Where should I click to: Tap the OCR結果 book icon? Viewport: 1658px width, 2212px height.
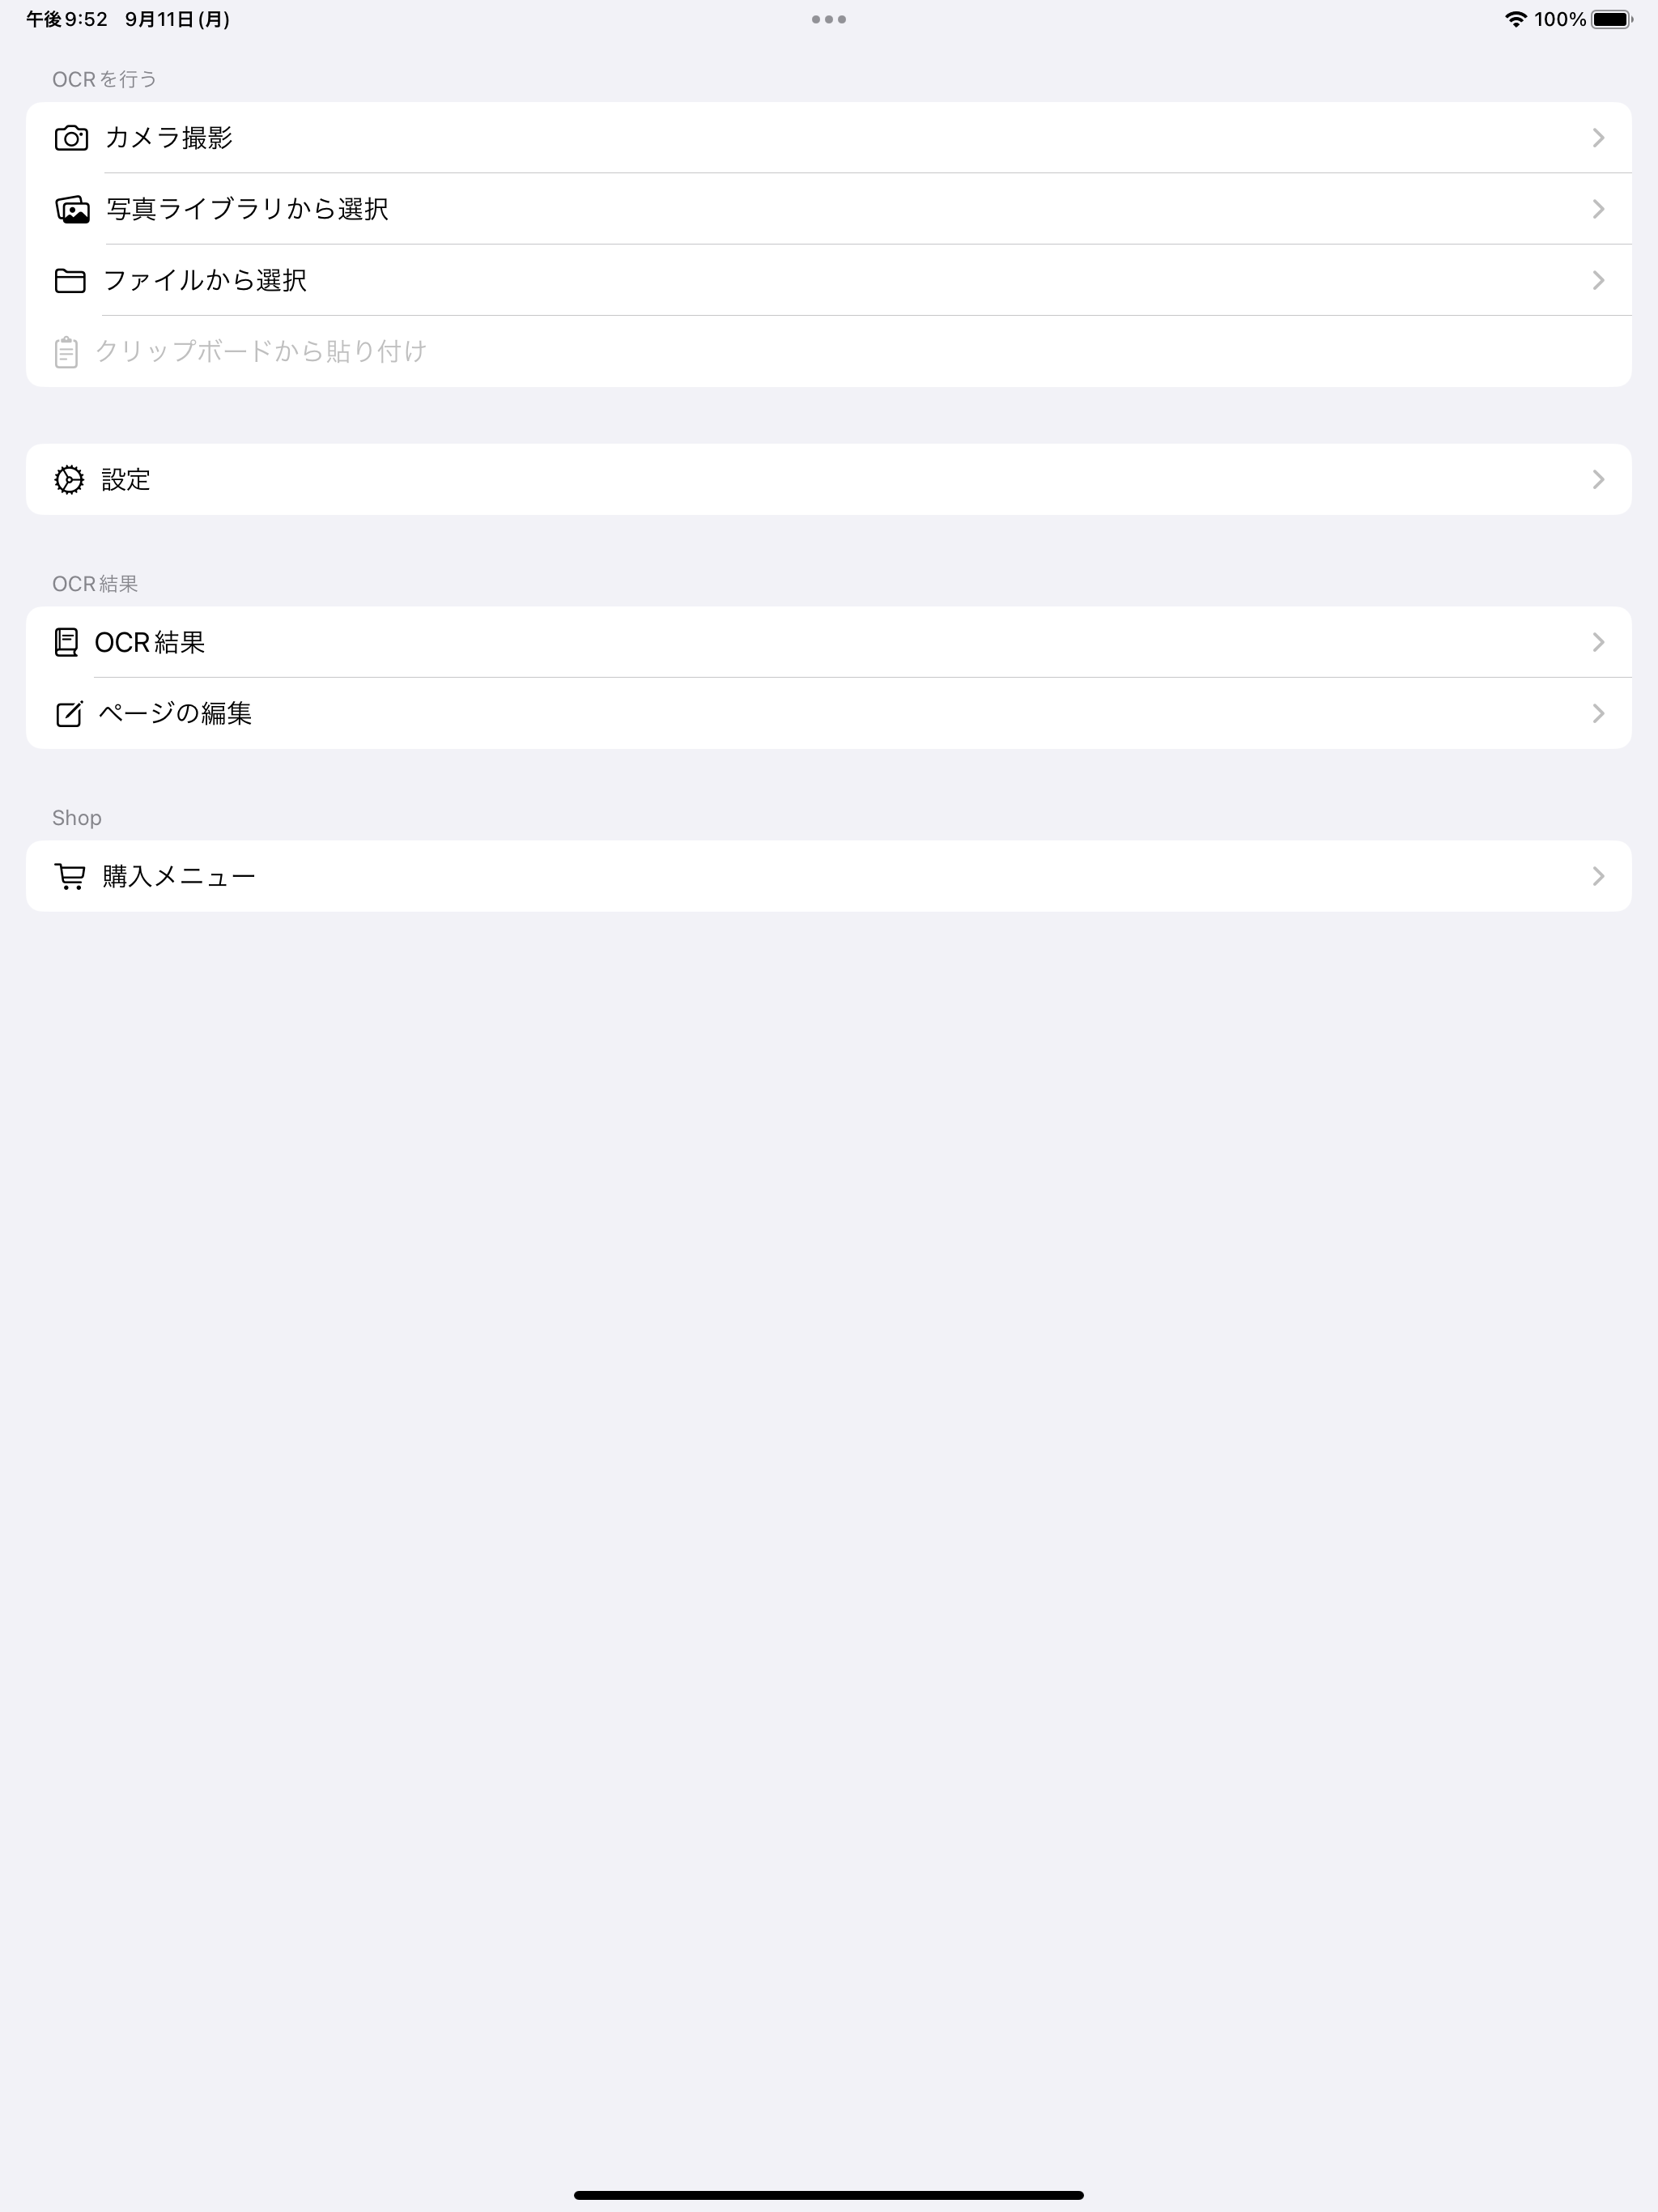[66, 642]
